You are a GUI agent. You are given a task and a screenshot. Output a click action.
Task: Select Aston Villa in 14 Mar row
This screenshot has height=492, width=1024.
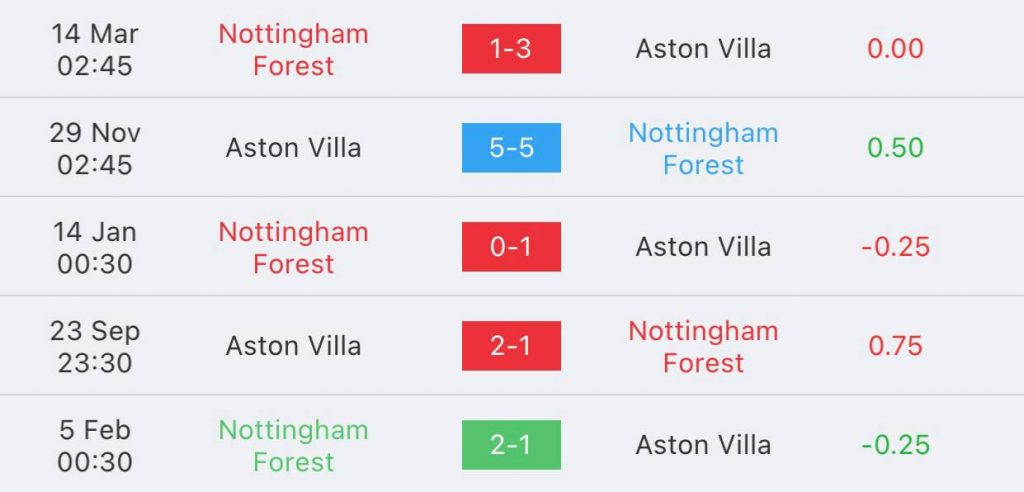tap(703, 49)
